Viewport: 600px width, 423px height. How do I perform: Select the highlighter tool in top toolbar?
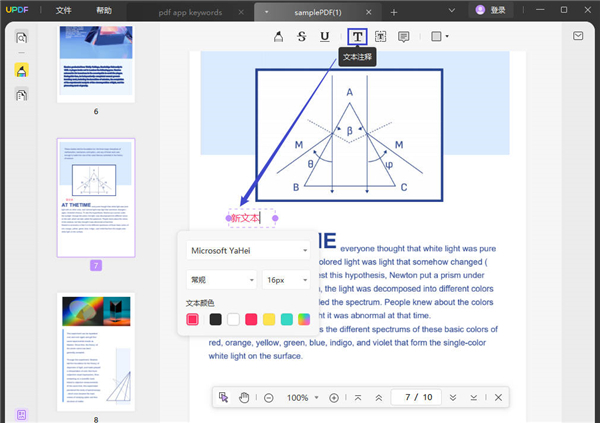click(x=278, y=37)
